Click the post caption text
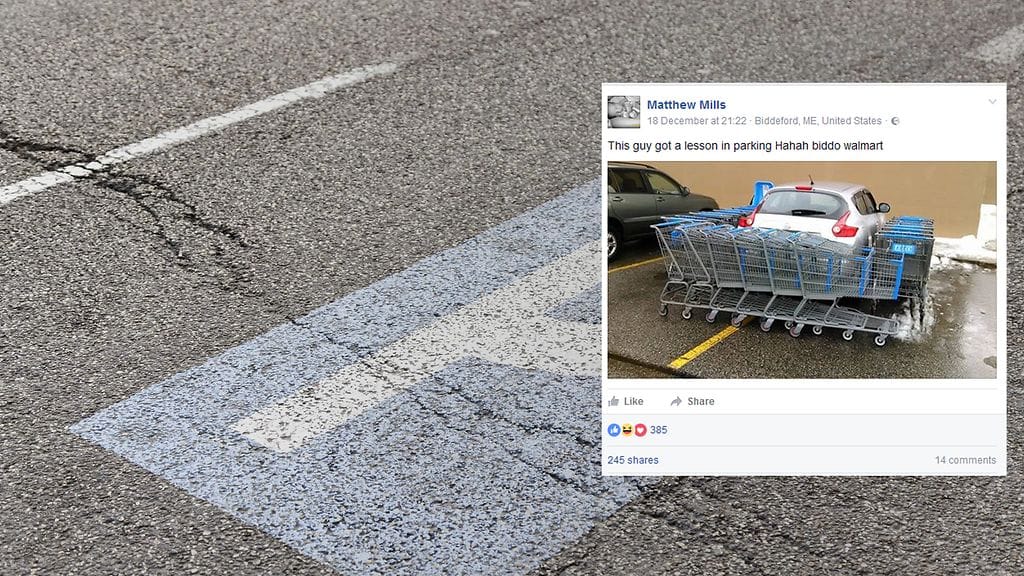 coord(745,146)
